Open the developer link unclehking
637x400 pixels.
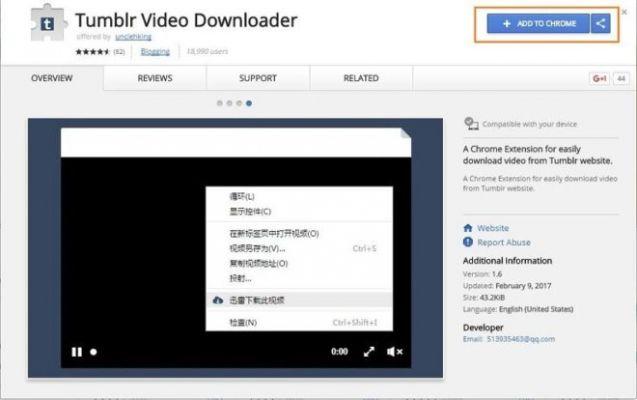point(133,37)
